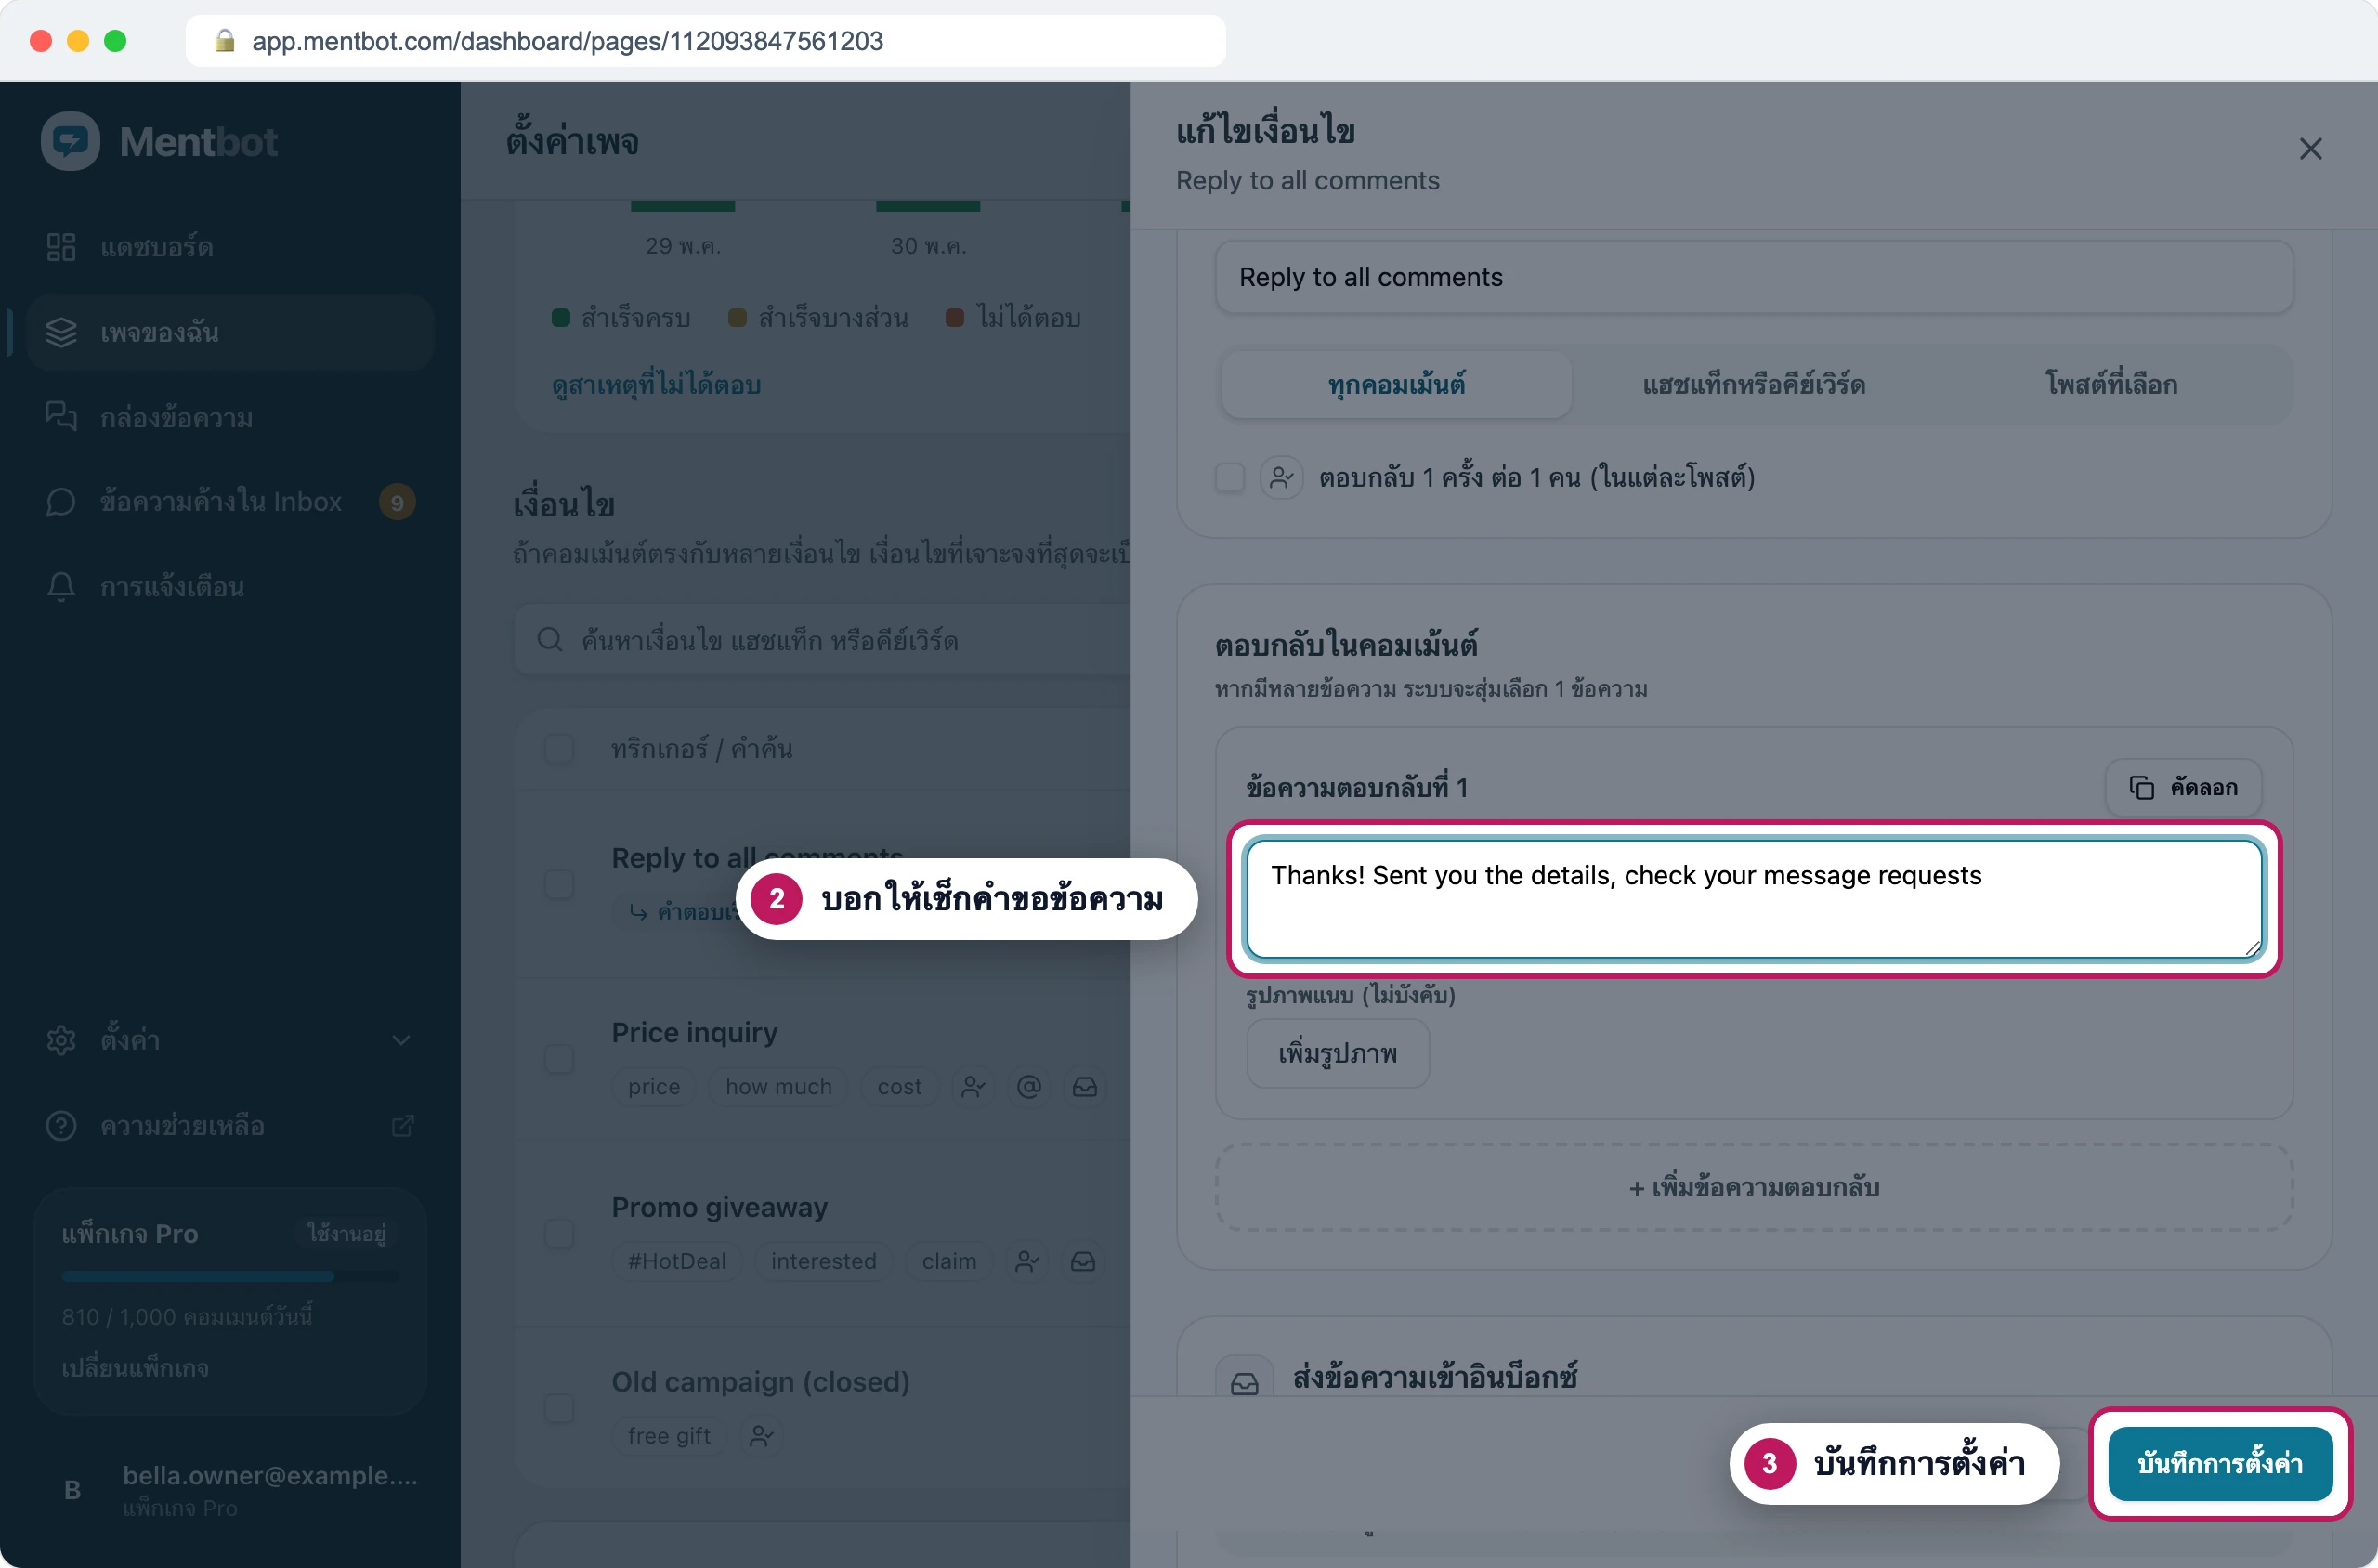Select the Old campaign (closed) checkbox

coord(559,1408)
